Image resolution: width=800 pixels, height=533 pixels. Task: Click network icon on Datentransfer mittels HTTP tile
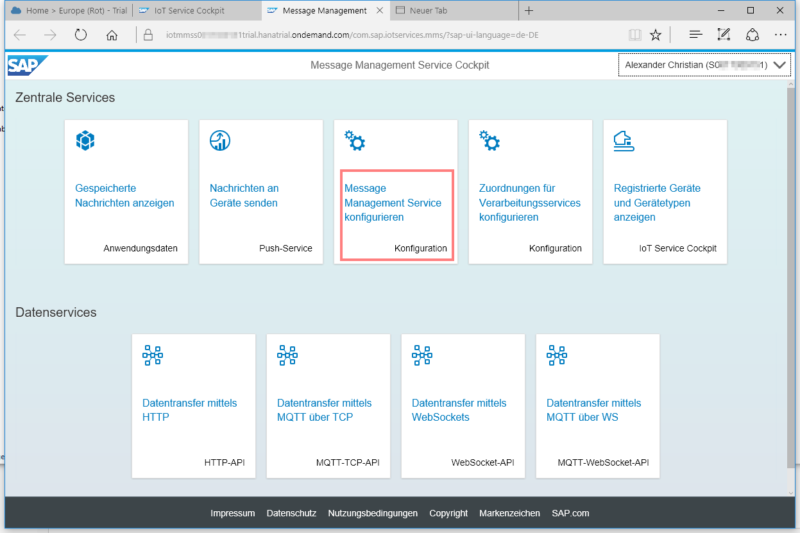[x=153, y=355]
